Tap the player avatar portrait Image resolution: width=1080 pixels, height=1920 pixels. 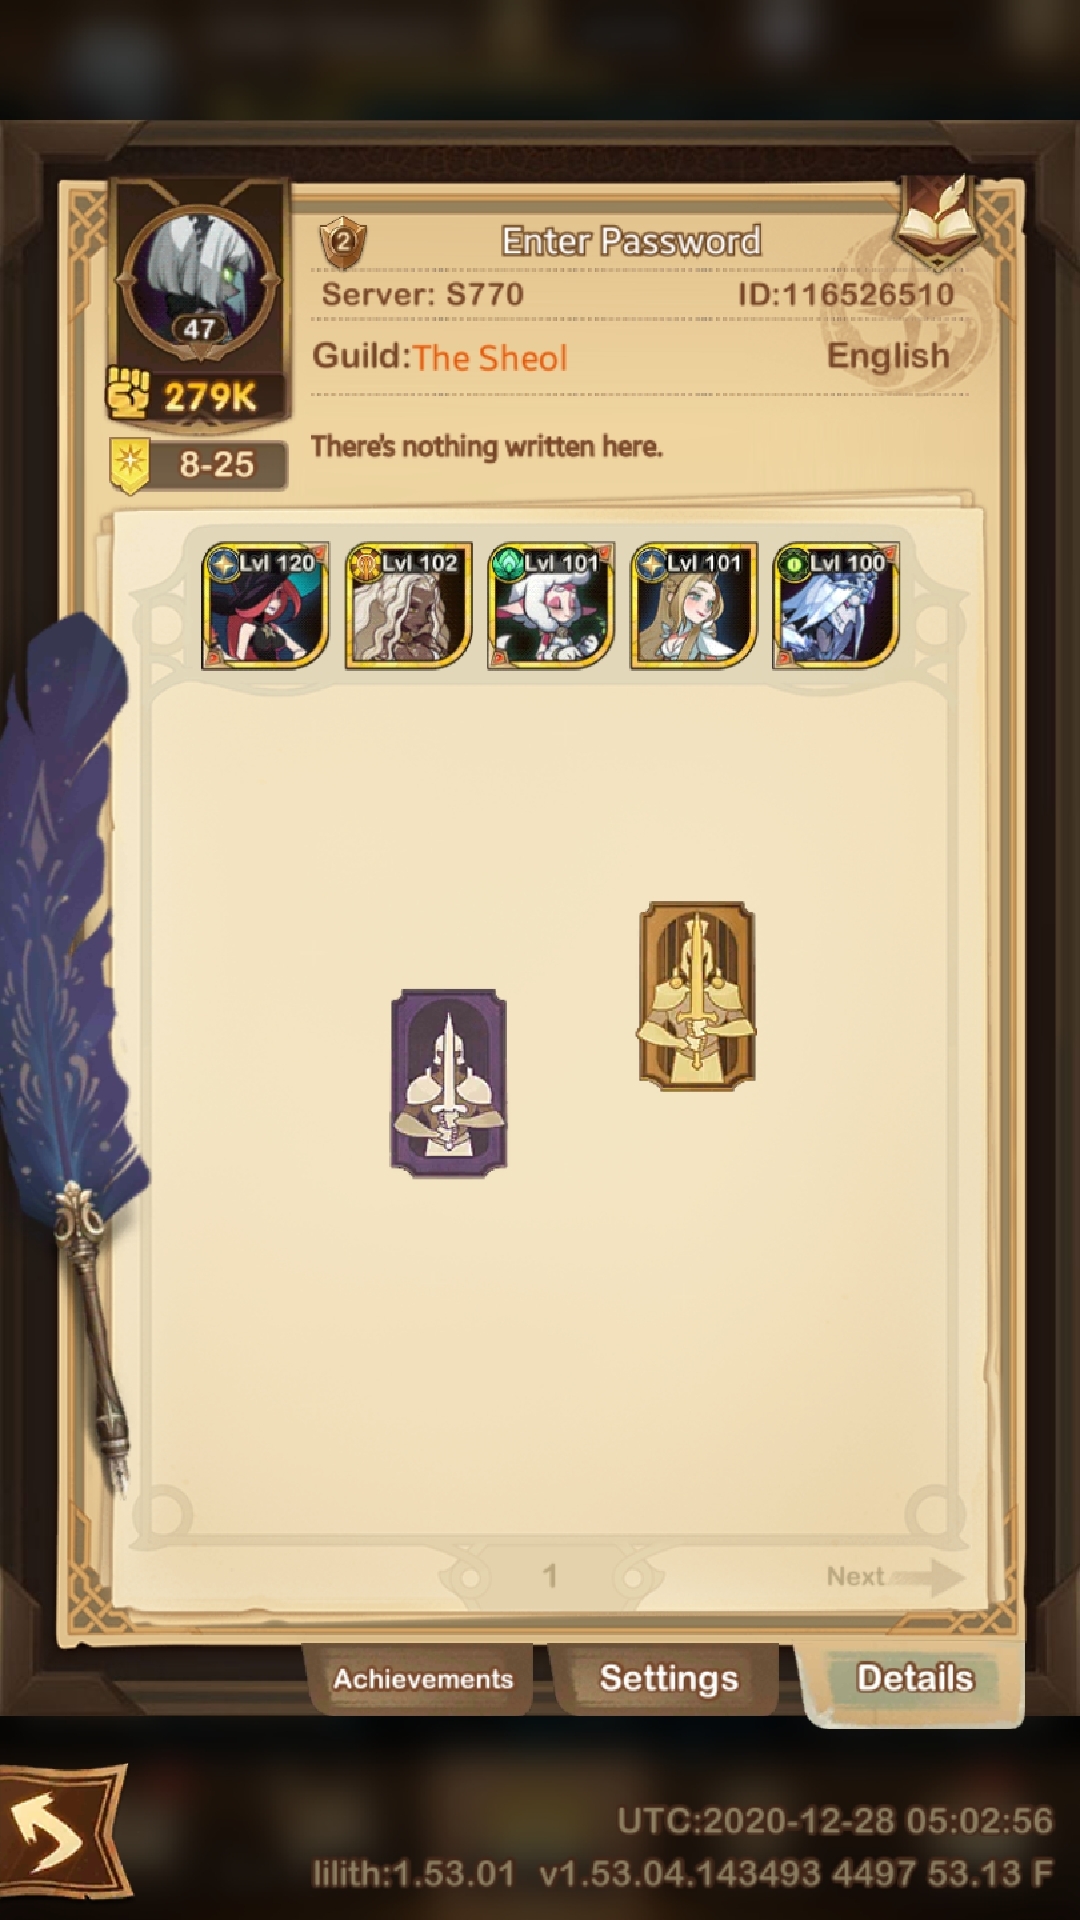coord(198,280)
